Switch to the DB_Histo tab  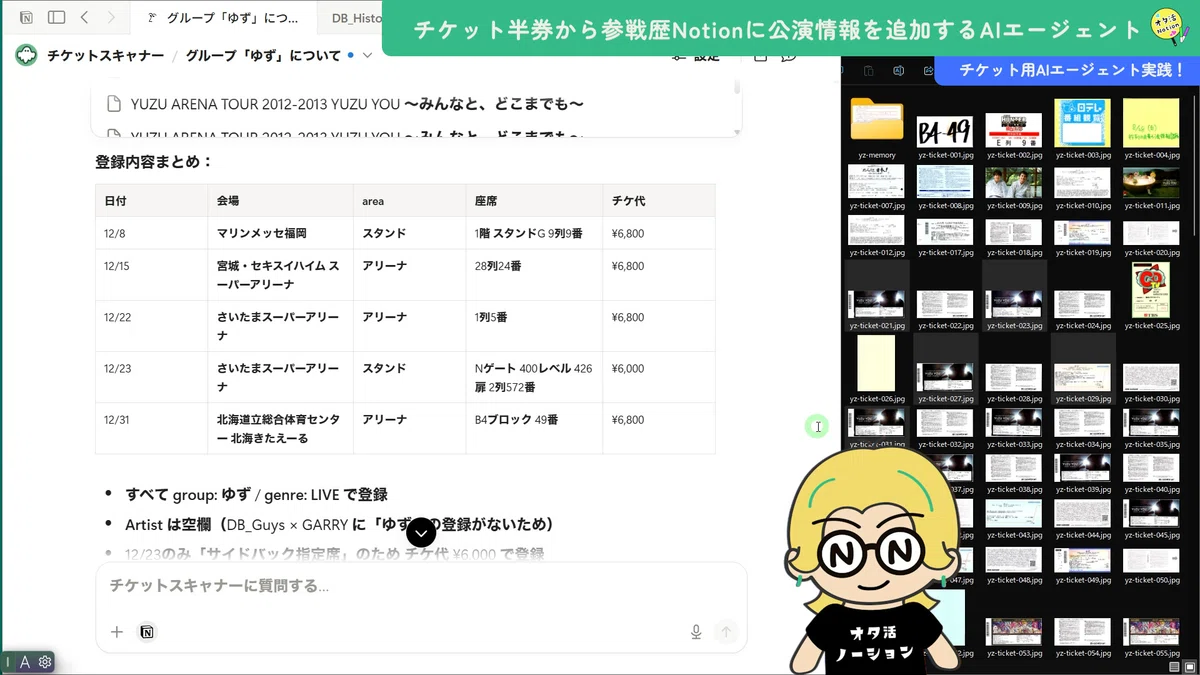tap(348, 18)
